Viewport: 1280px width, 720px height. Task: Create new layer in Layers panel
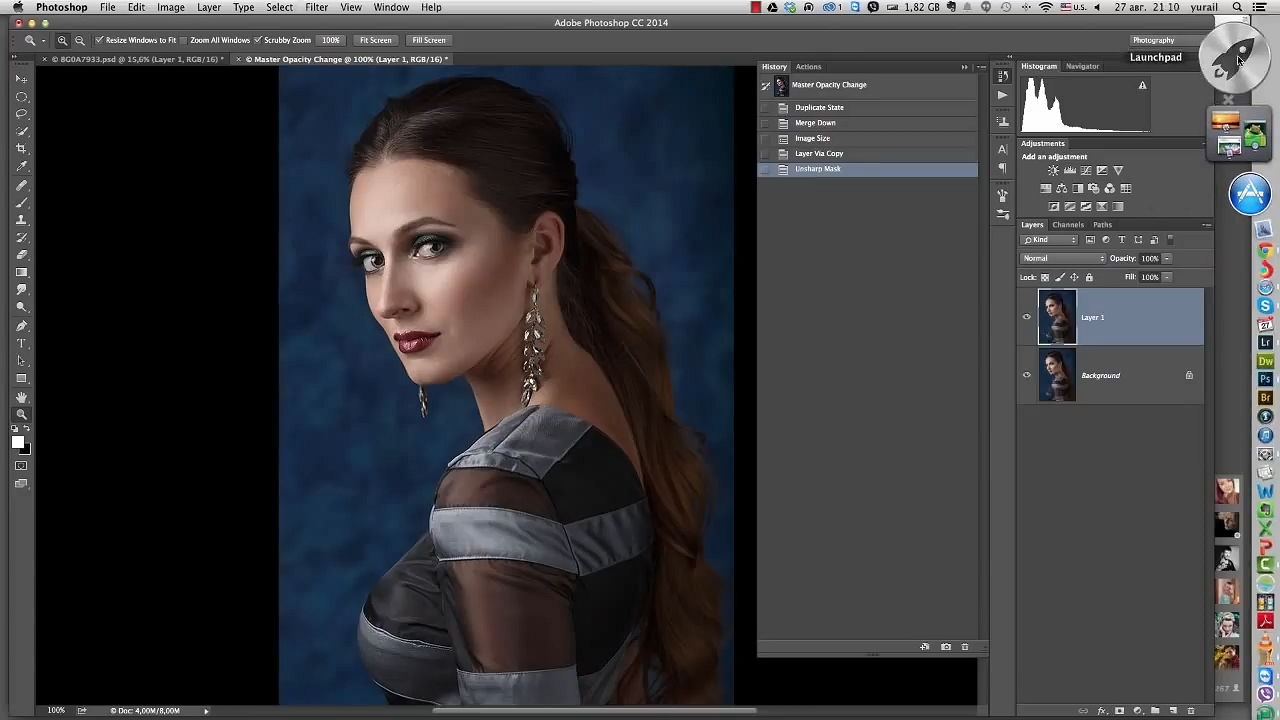(x=1173, y=710)
